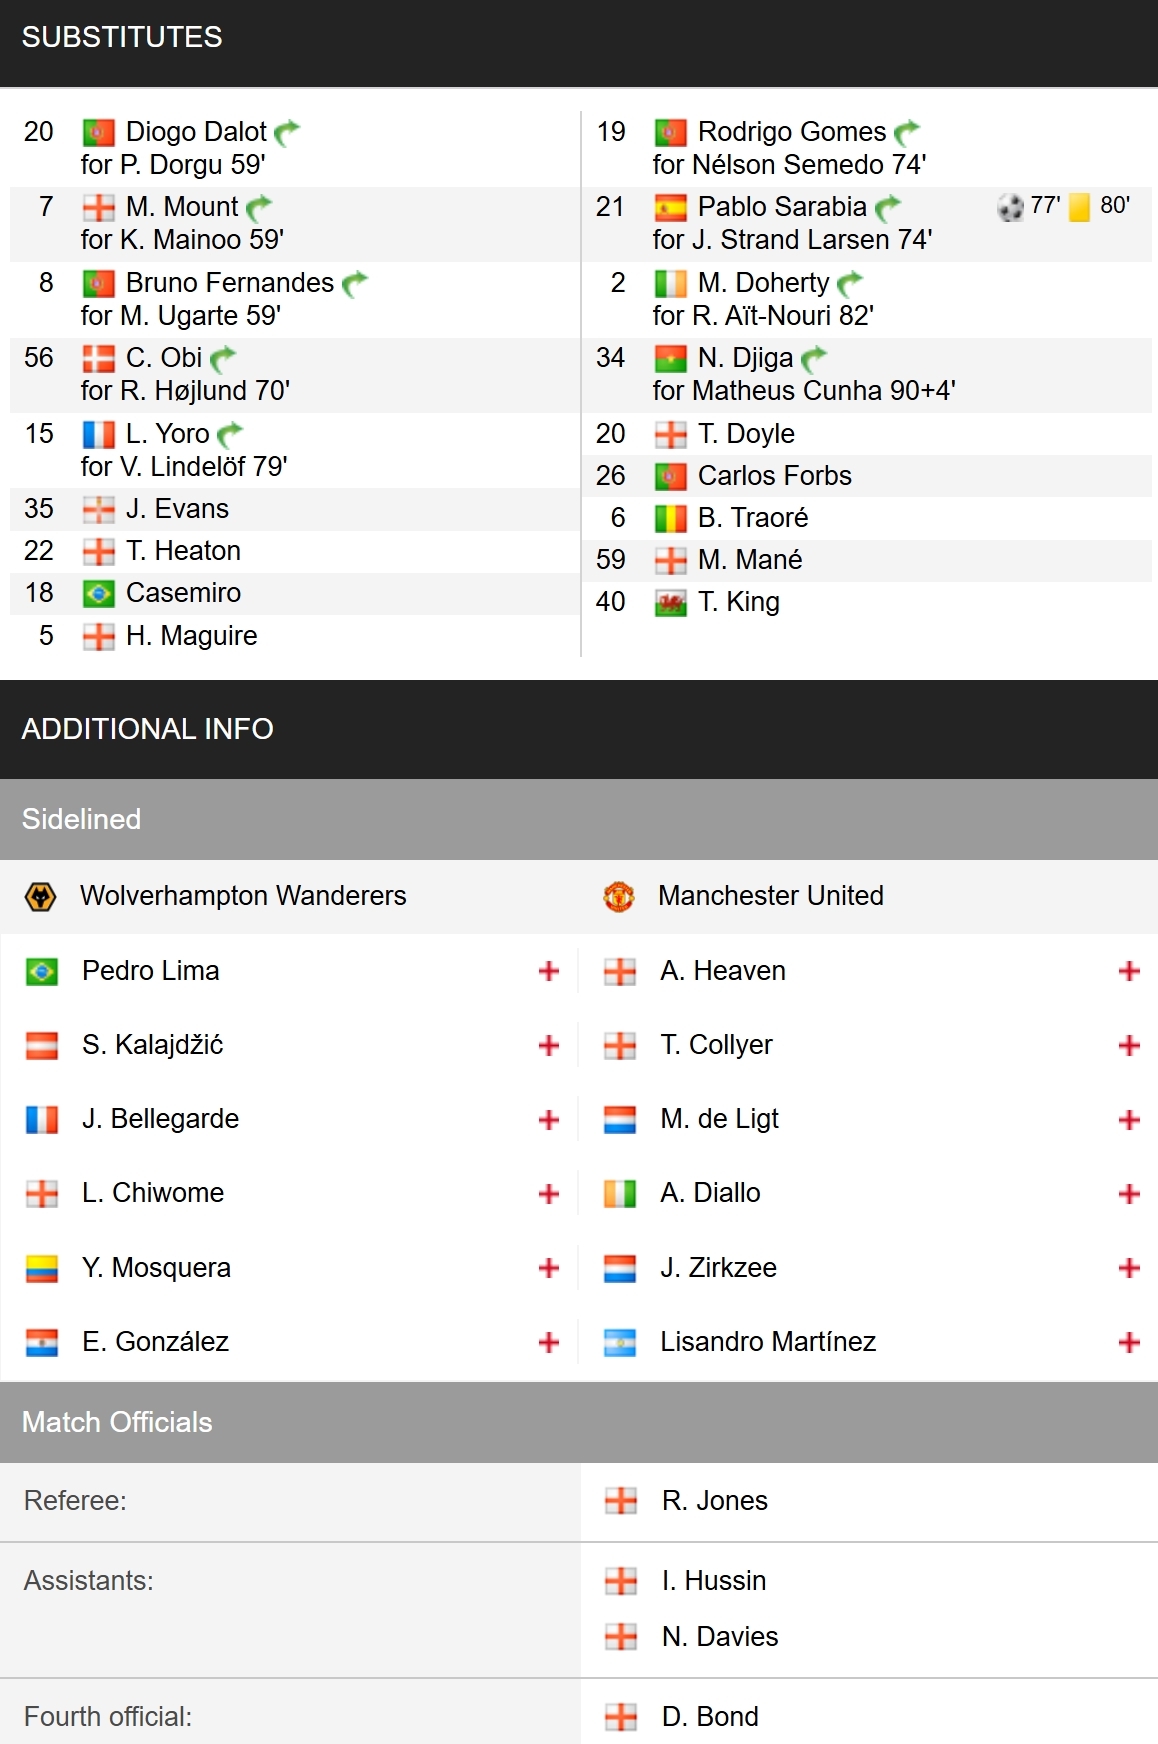This screenshot has width=1158, height=1744.
Task: Open H. Maguire player page
Action: click(x=192, y=636)
